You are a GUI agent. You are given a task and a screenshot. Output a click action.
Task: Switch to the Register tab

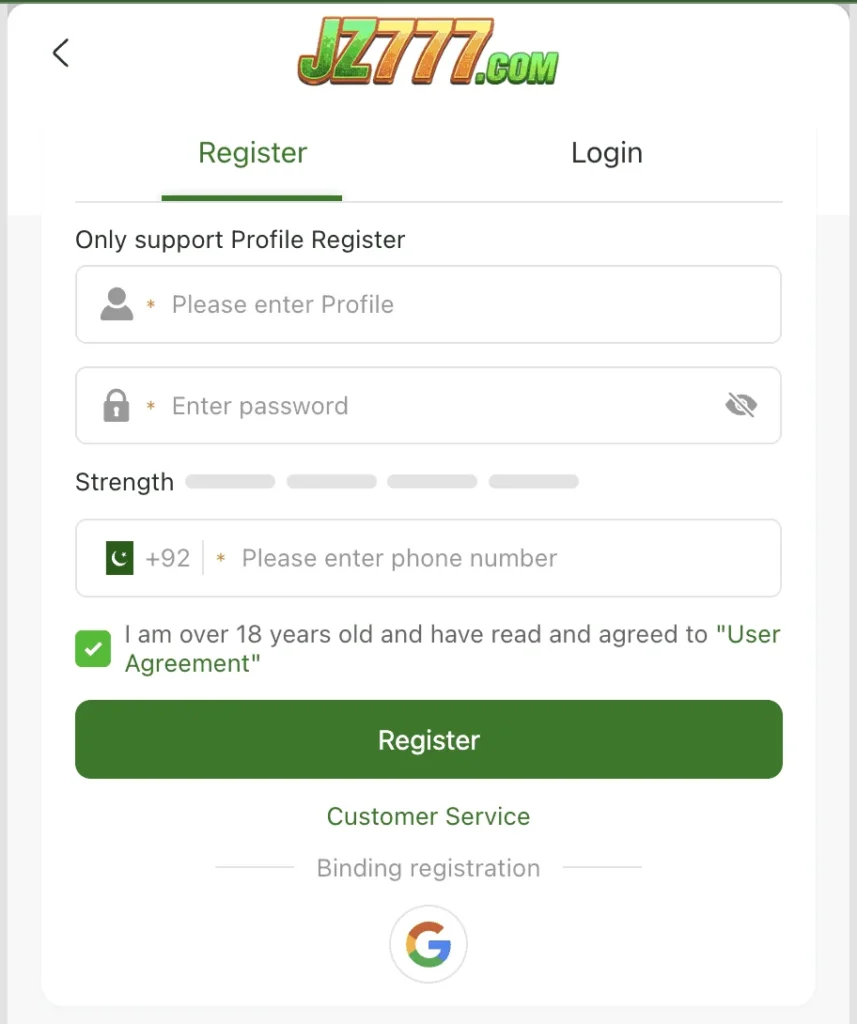252,154
